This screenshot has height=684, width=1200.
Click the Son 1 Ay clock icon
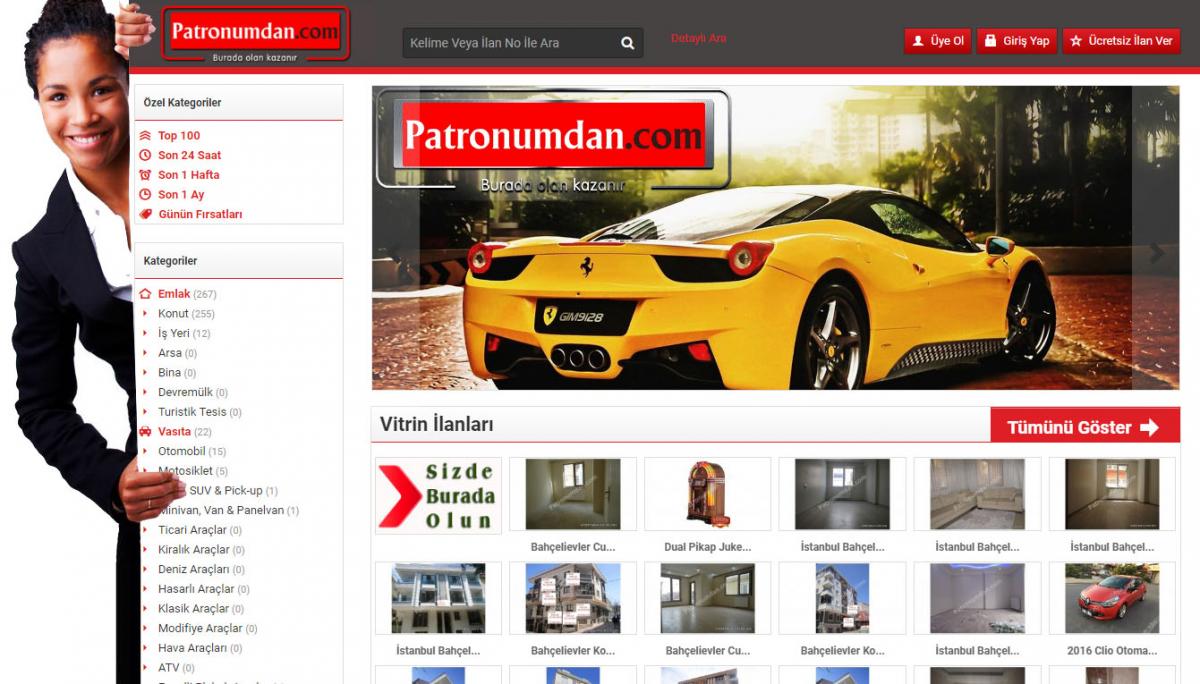point(145,195)
